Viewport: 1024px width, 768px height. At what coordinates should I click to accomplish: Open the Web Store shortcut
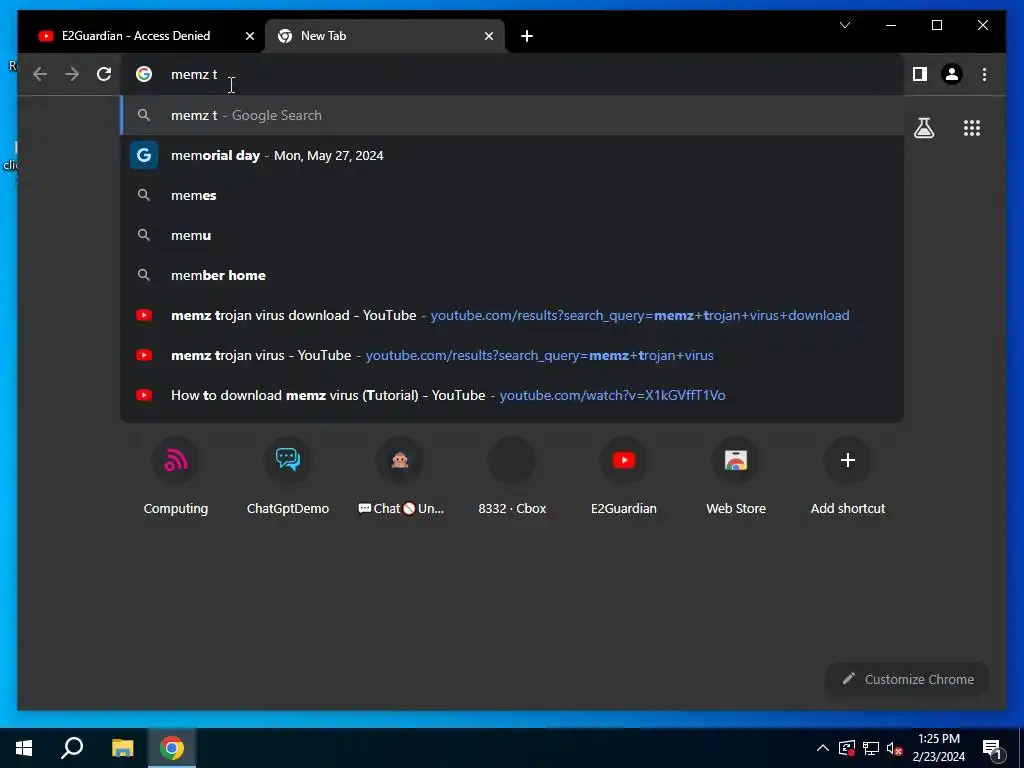736,477
